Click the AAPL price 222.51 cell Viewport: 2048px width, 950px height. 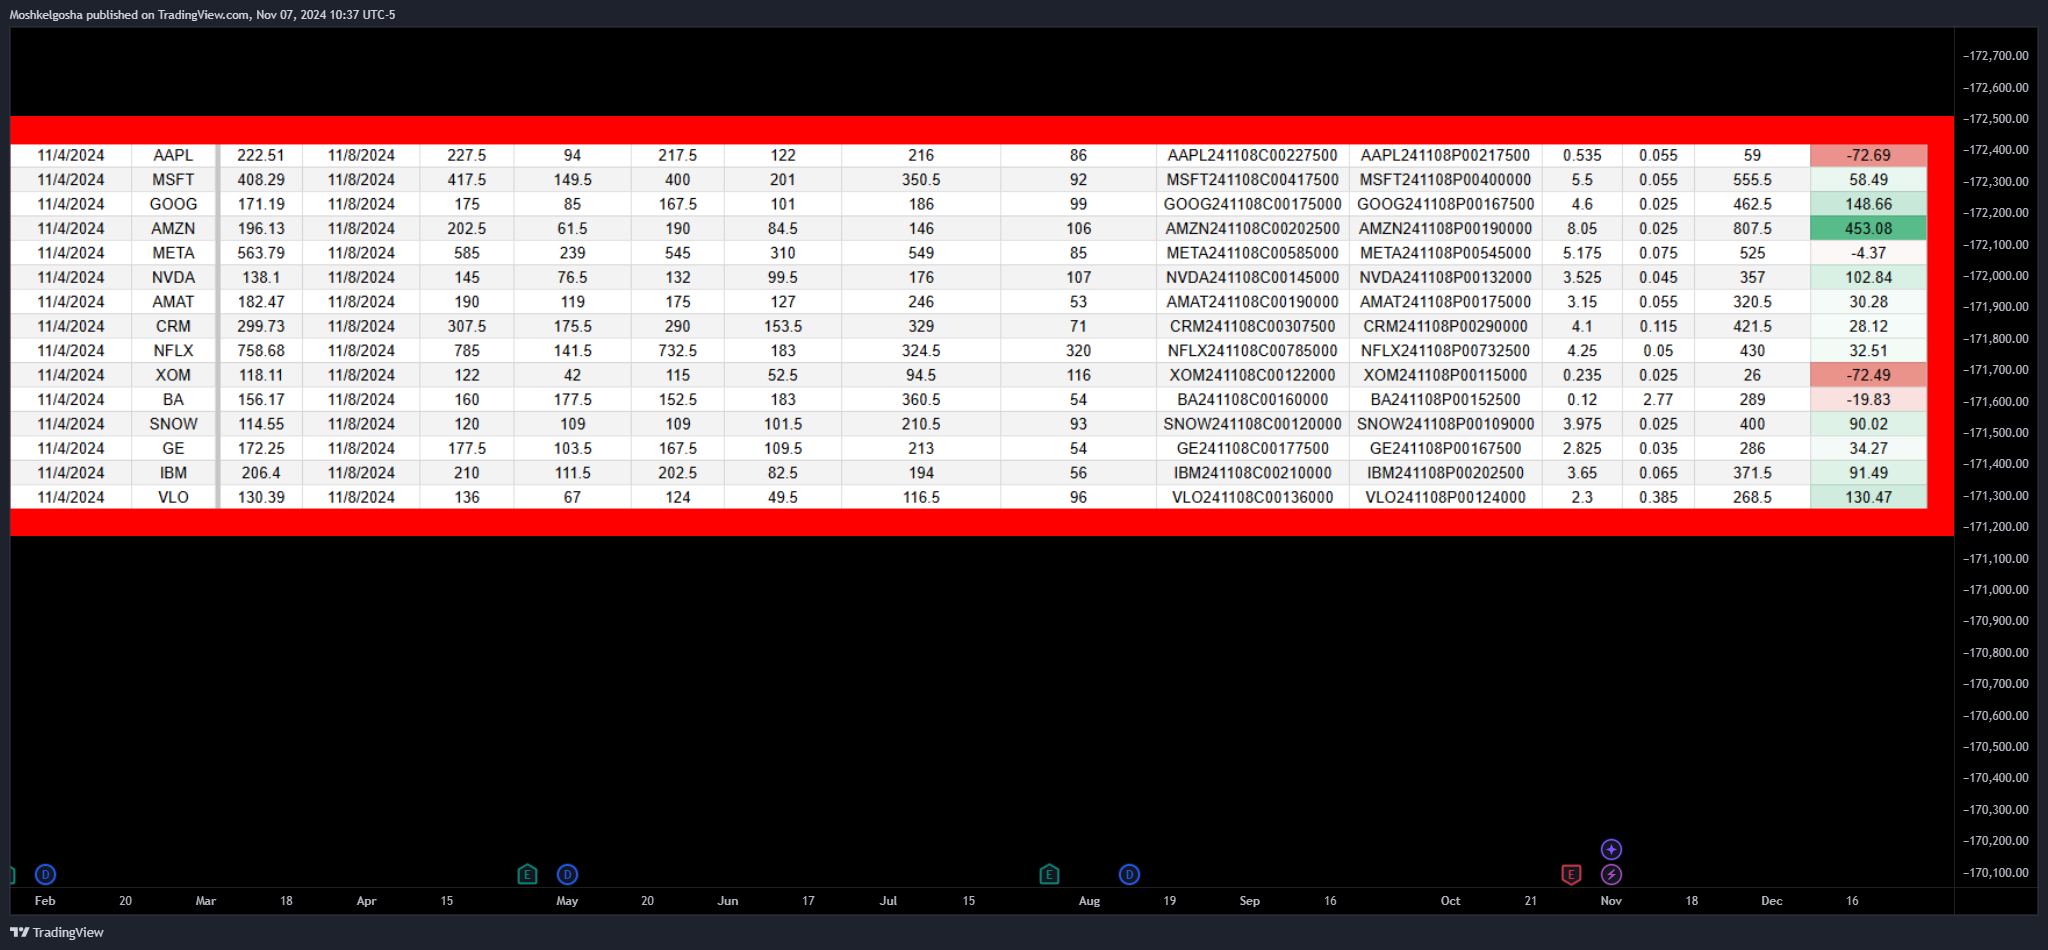click(x=260, y=155)
